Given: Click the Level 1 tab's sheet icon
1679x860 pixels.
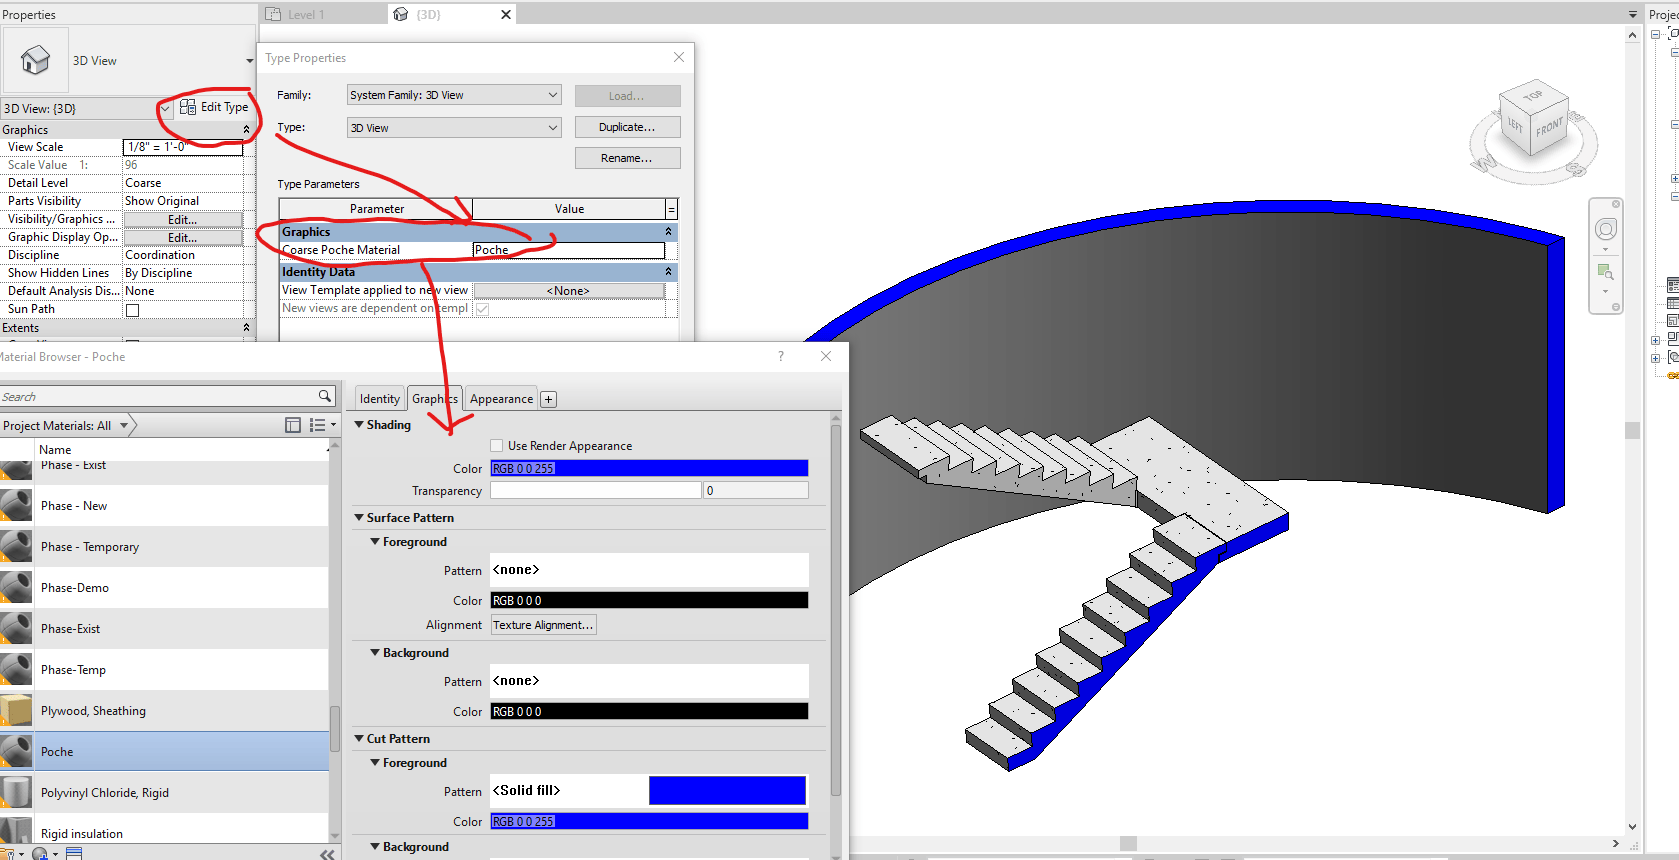Looking at the screenshot, I should click(273, 14).
